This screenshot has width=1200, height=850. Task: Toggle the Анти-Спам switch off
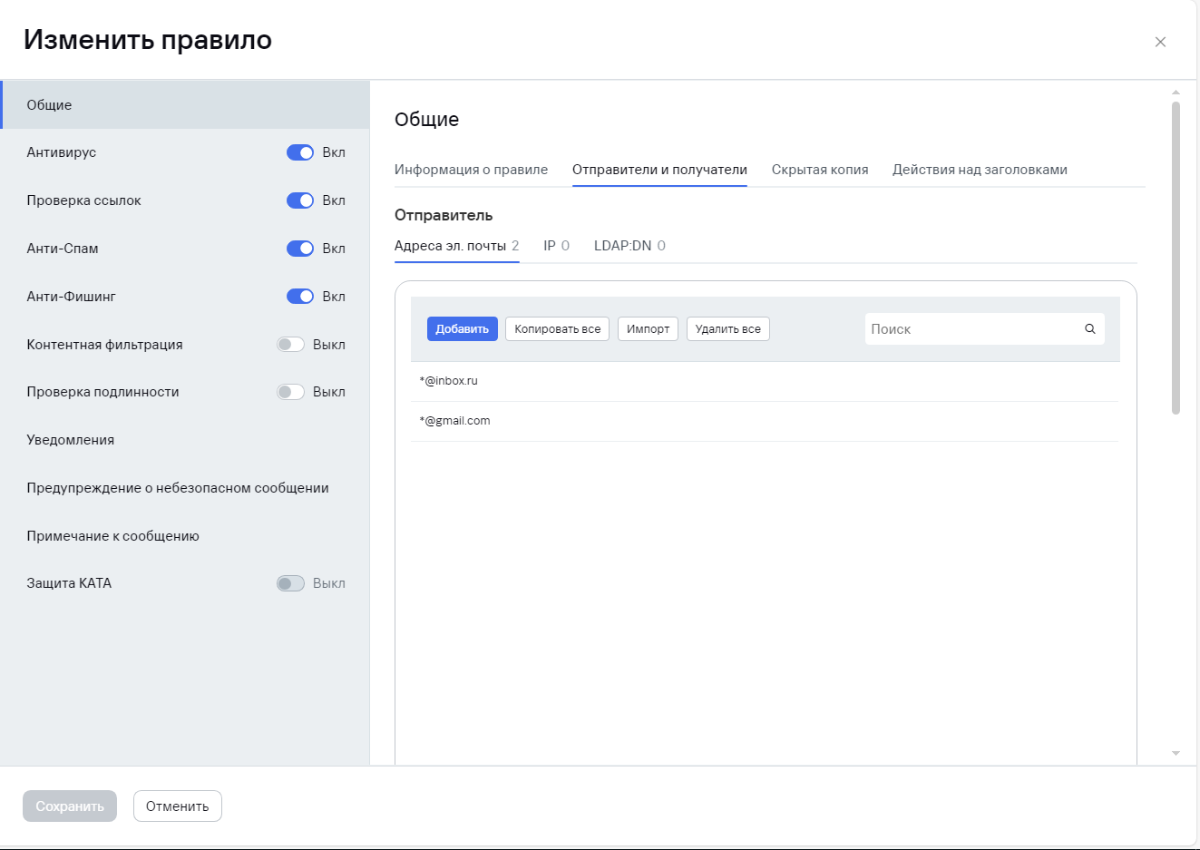click(x=300, y=249)
